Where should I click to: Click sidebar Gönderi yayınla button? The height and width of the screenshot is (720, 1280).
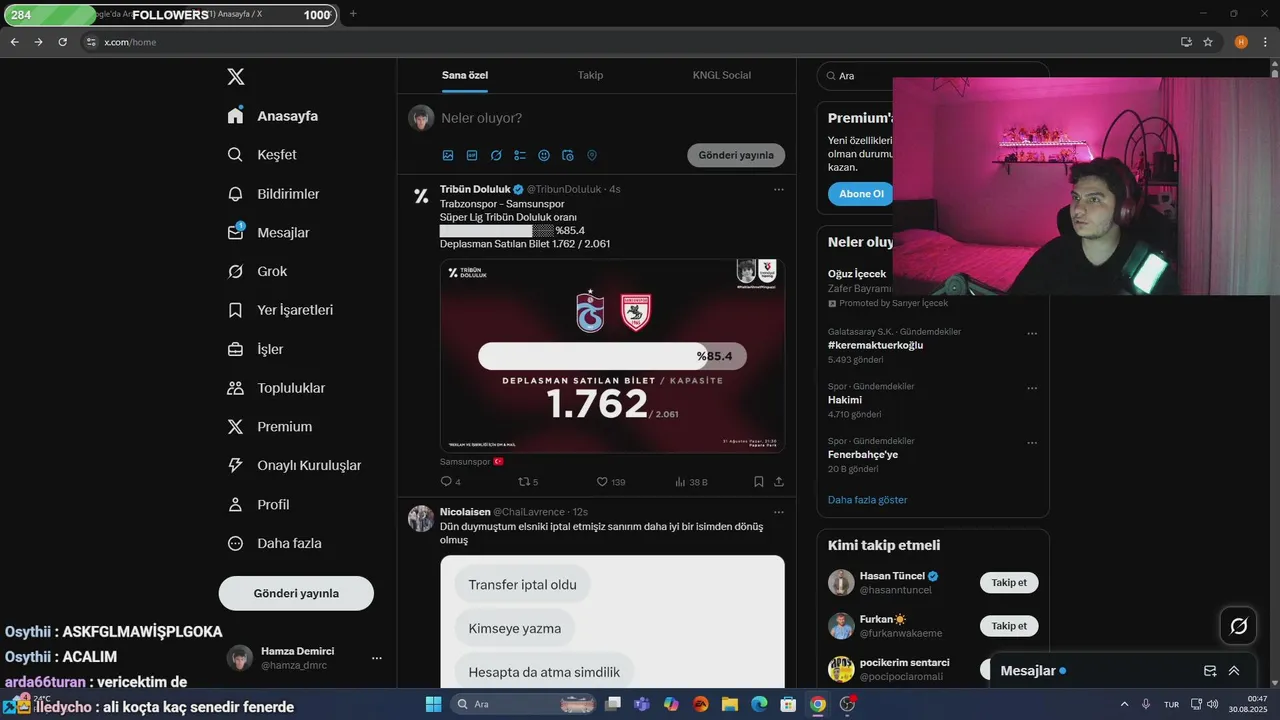point(296,593)
